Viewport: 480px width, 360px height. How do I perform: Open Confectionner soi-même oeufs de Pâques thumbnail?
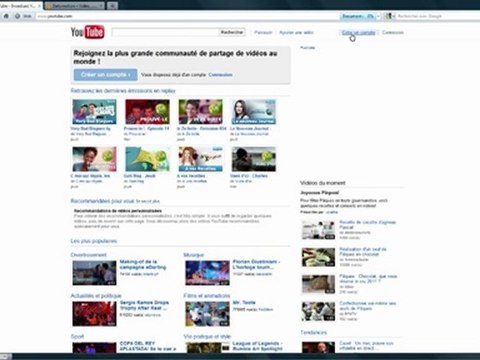pyautogui.click(x=318, y=311)
